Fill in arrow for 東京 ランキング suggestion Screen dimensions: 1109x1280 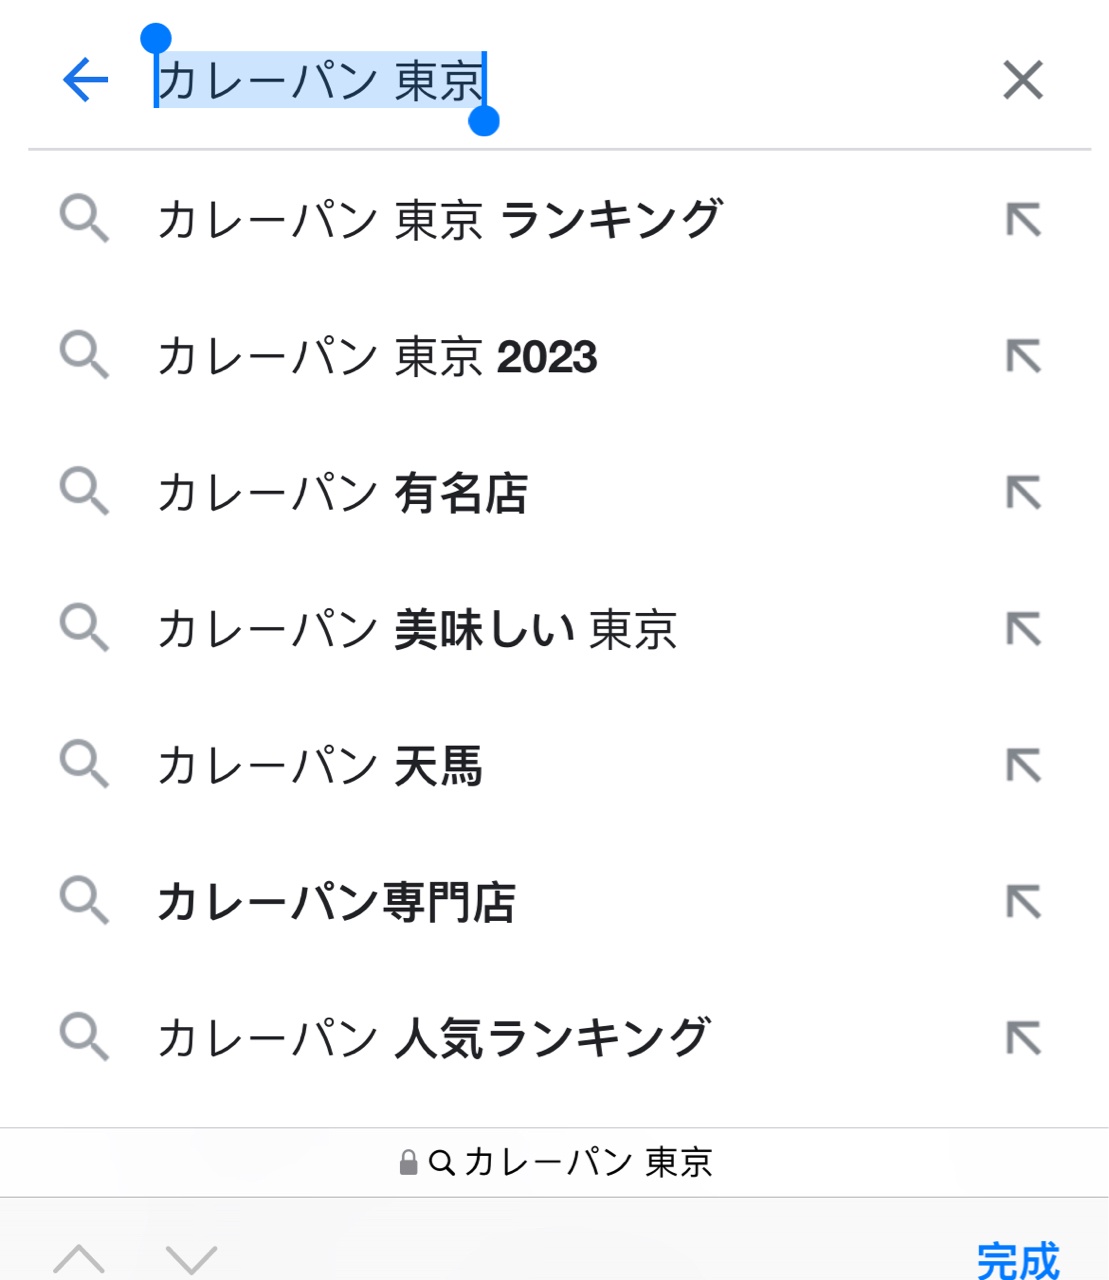coord(1023,219)
